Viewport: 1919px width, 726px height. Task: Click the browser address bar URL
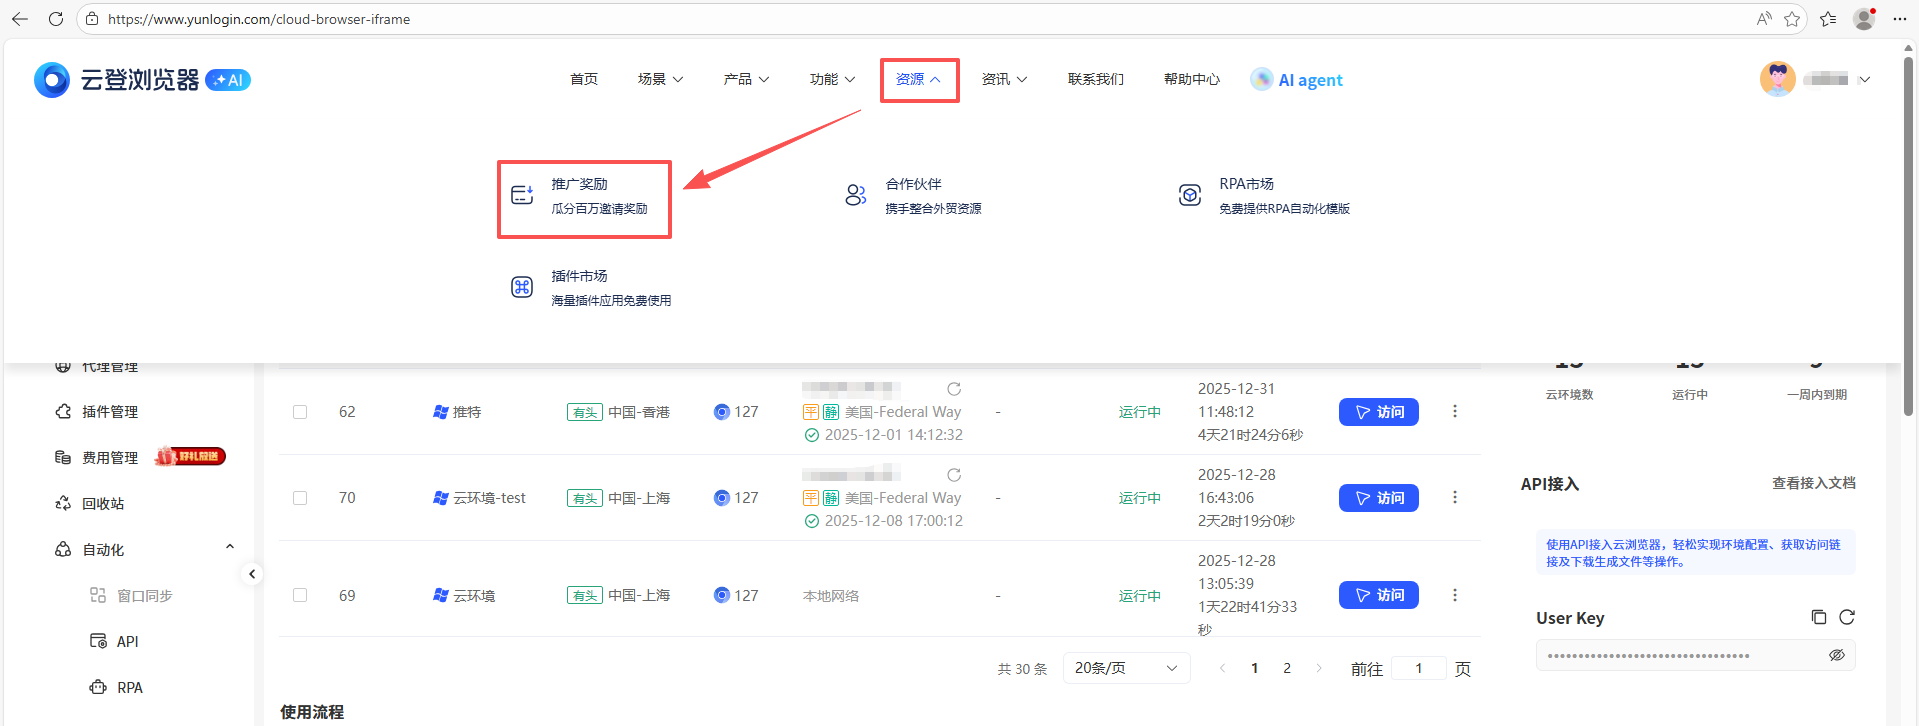pyautogui.click(x=259, y=19)
